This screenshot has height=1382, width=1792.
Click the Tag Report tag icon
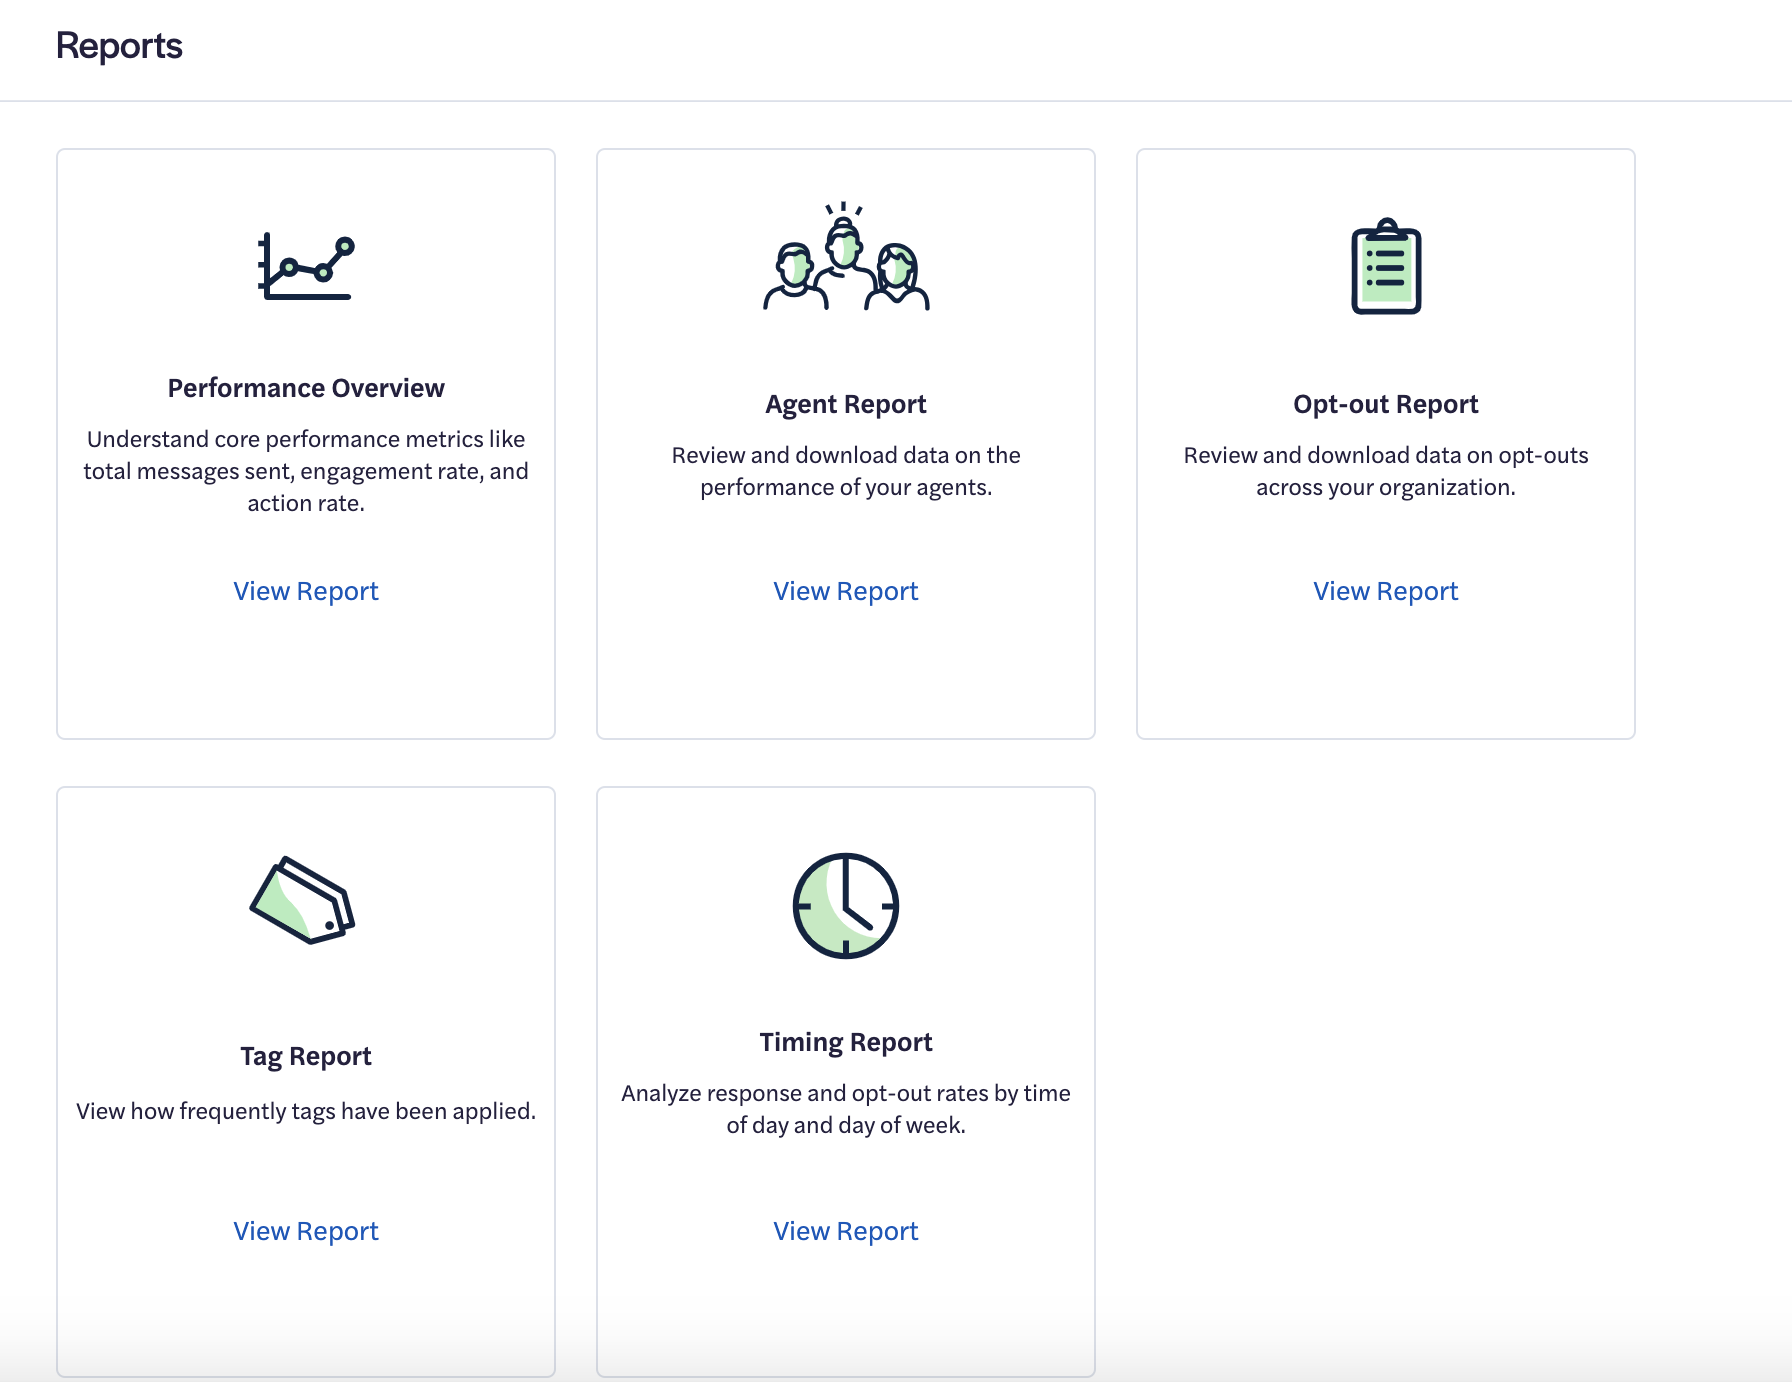click(303, 900)
